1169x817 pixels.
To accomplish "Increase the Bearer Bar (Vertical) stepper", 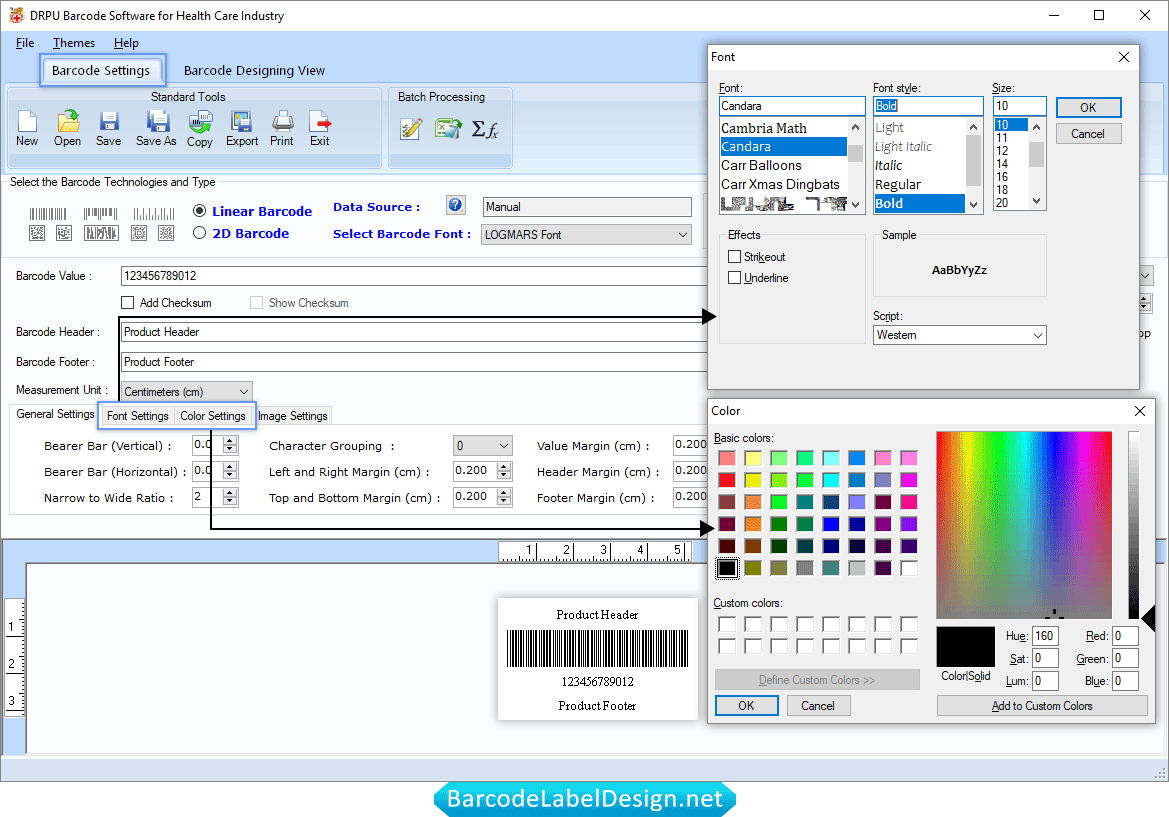I will [230, 441].
